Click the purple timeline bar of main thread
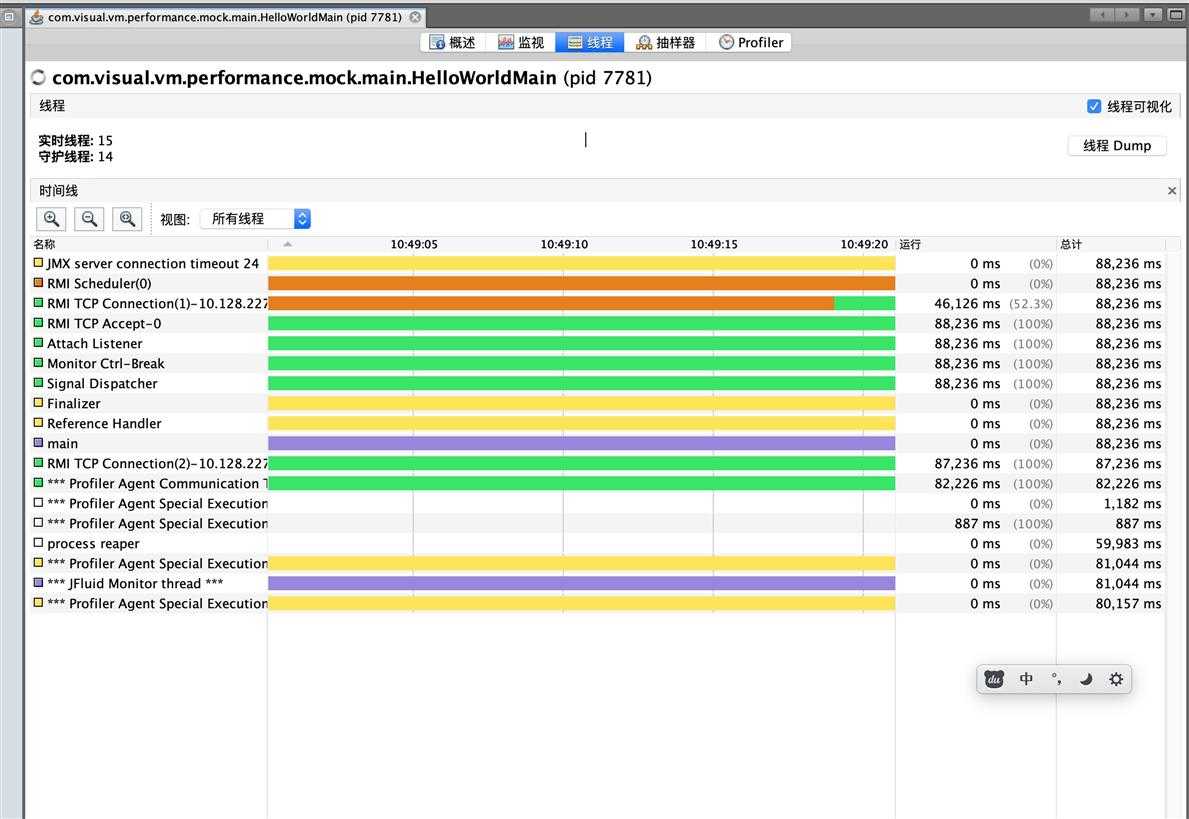The width and height of the screenshot is (1189, 819). click(x=582, y=444)
